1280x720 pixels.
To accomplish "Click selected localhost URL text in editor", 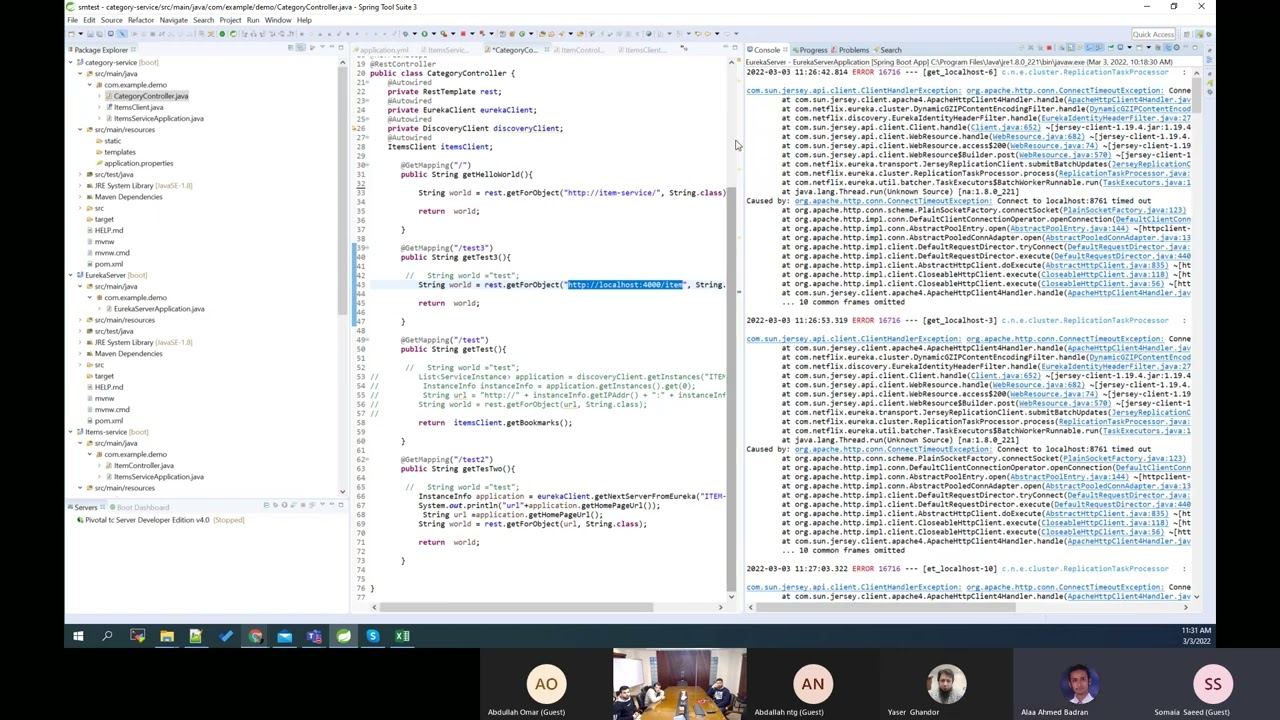I will click(626, 285).
